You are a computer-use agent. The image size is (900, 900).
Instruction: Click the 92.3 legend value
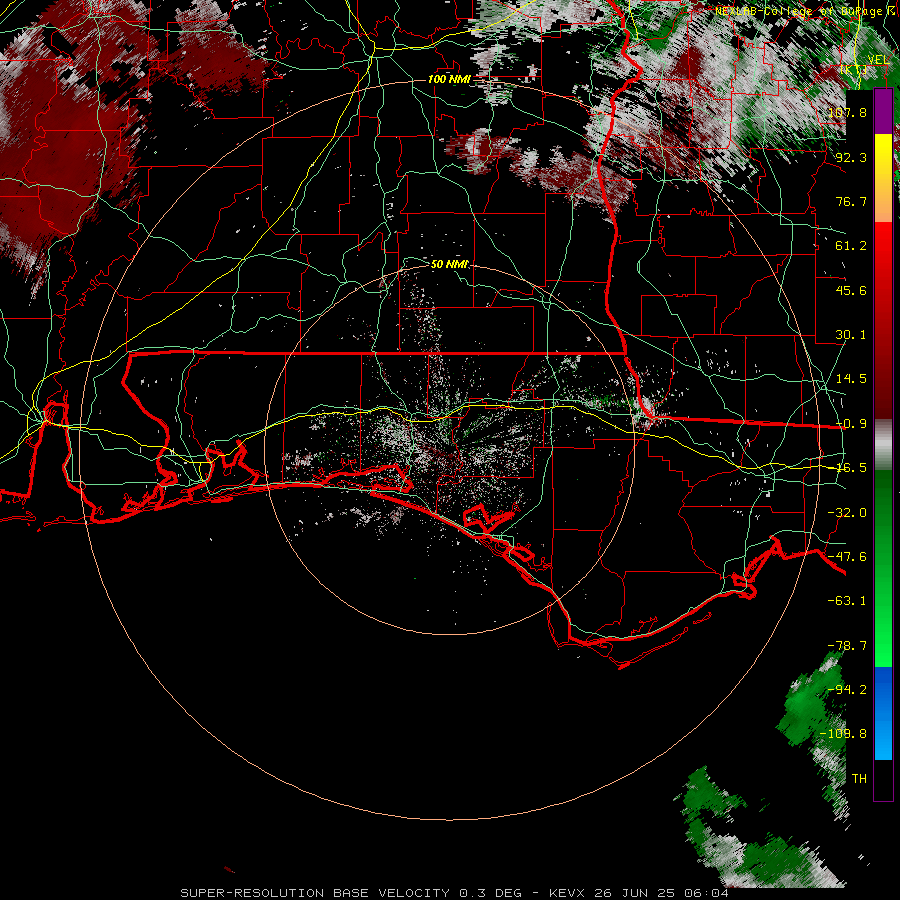pos(851,157)
